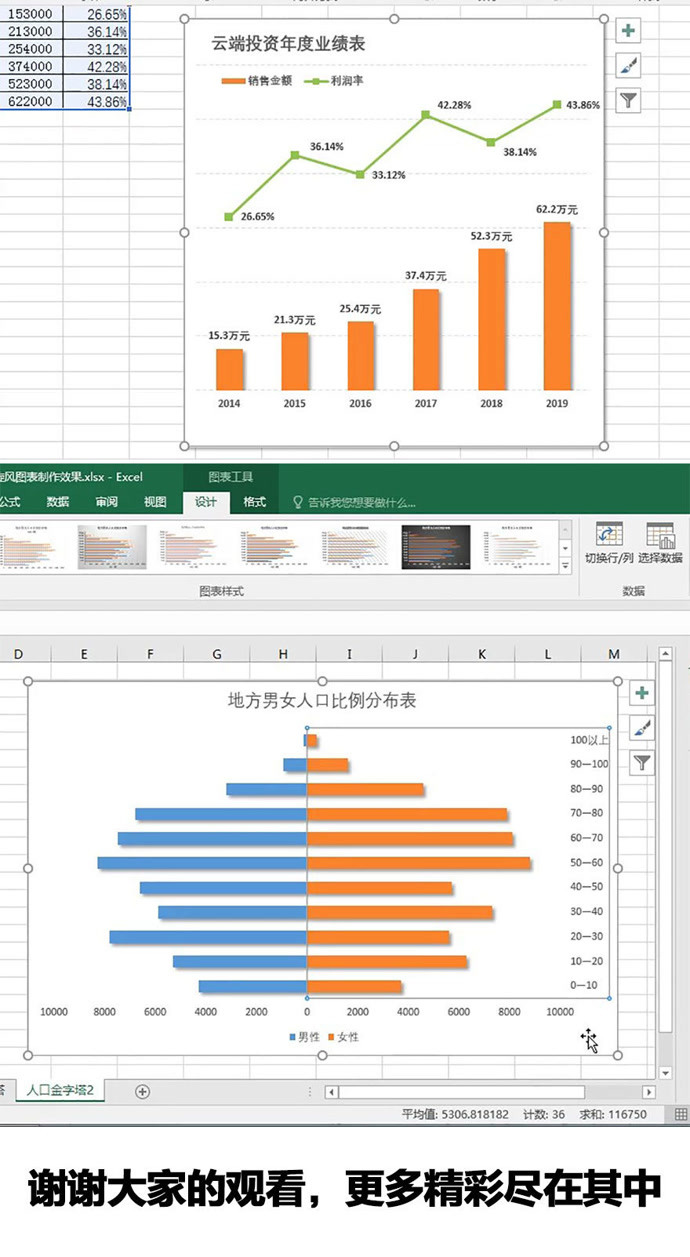The height and width of the screenshot is (1257, 690).
Task: Add a new sheet with the plus button
Action: (x=142, y=1091)
